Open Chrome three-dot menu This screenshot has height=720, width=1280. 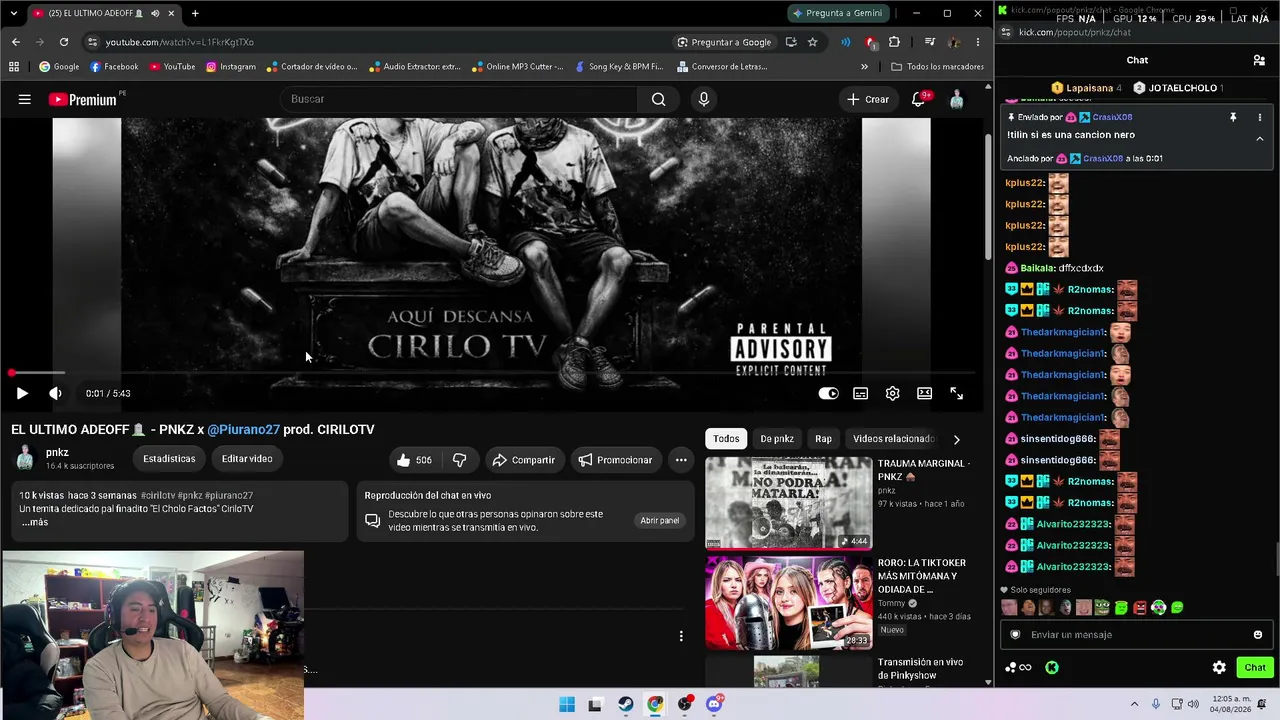(x=978, y=42)
